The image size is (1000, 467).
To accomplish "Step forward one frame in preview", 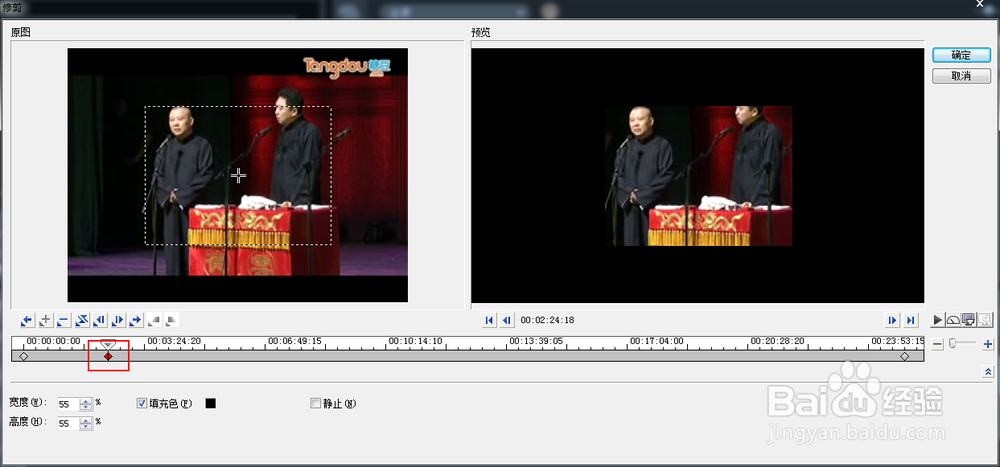I will pyautogui.click(x=892, y=320).
